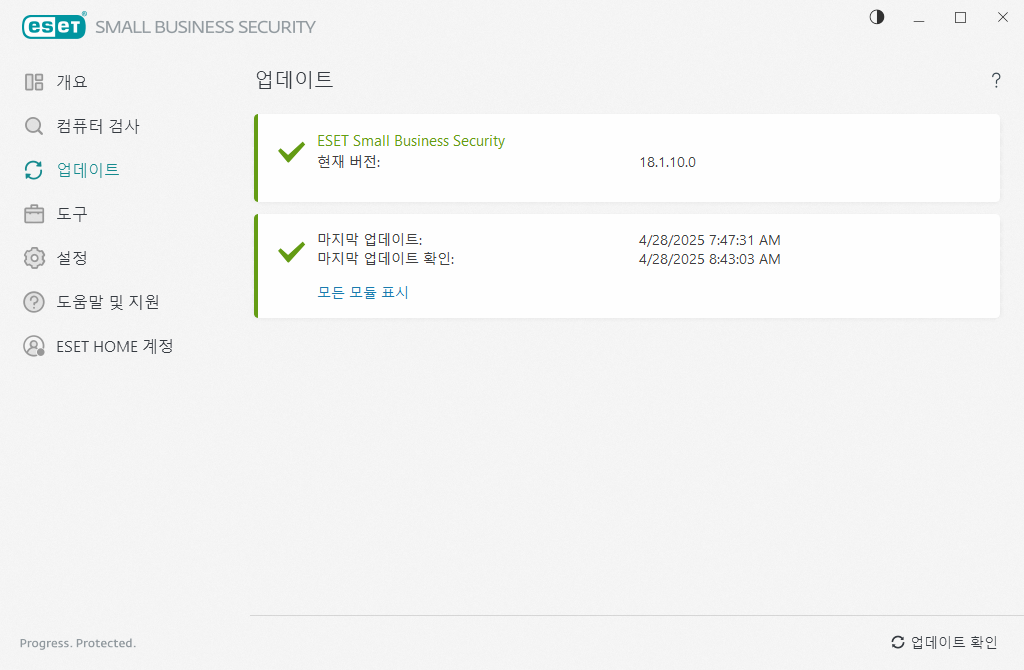Image resolution: width=1024 pixels, height=670 pixels.
Task: Click the settings gear icon
Action: point(34,258)
